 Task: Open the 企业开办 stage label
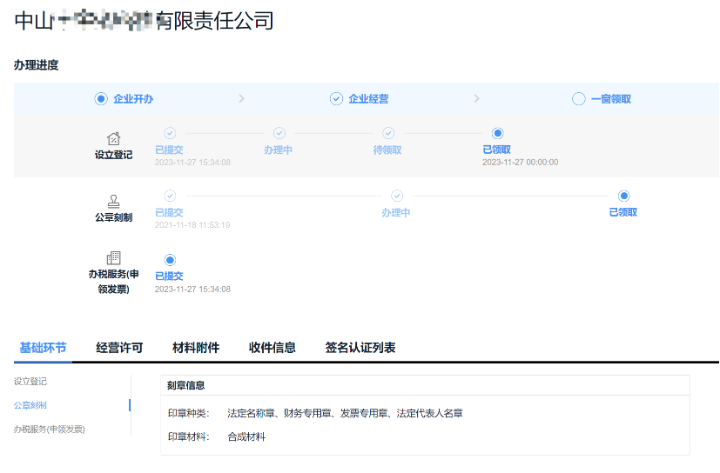133,99
